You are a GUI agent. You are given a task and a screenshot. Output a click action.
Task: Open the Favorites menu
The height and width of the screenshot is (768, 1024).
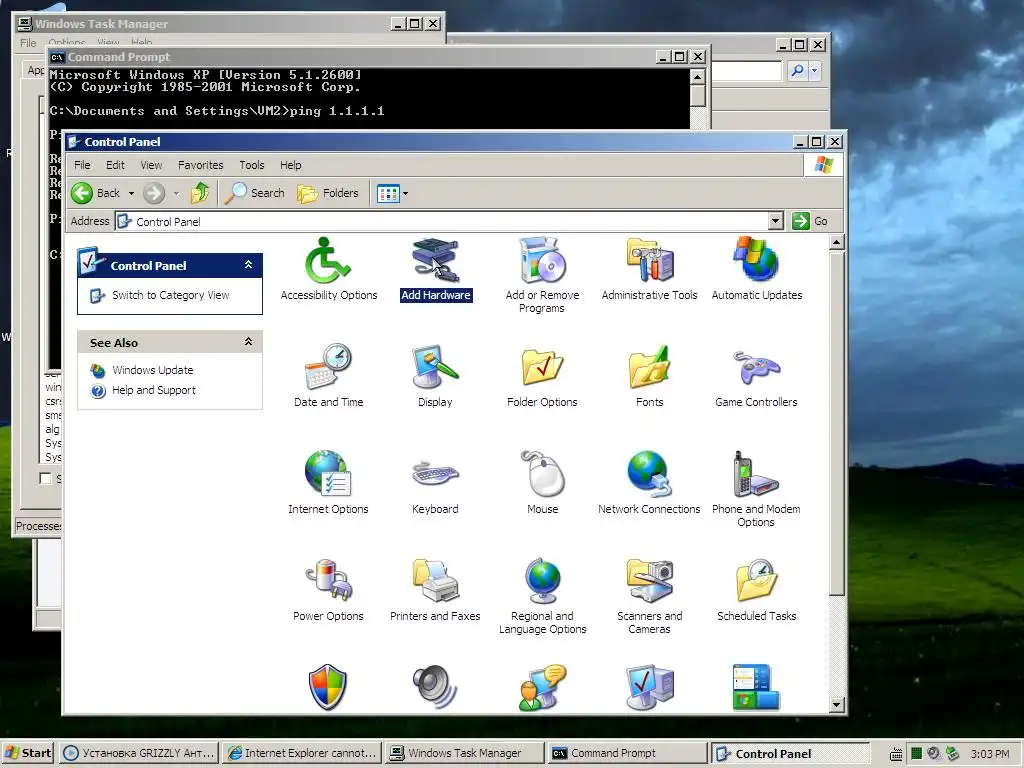pyautogui.click(x=200, y=165)
